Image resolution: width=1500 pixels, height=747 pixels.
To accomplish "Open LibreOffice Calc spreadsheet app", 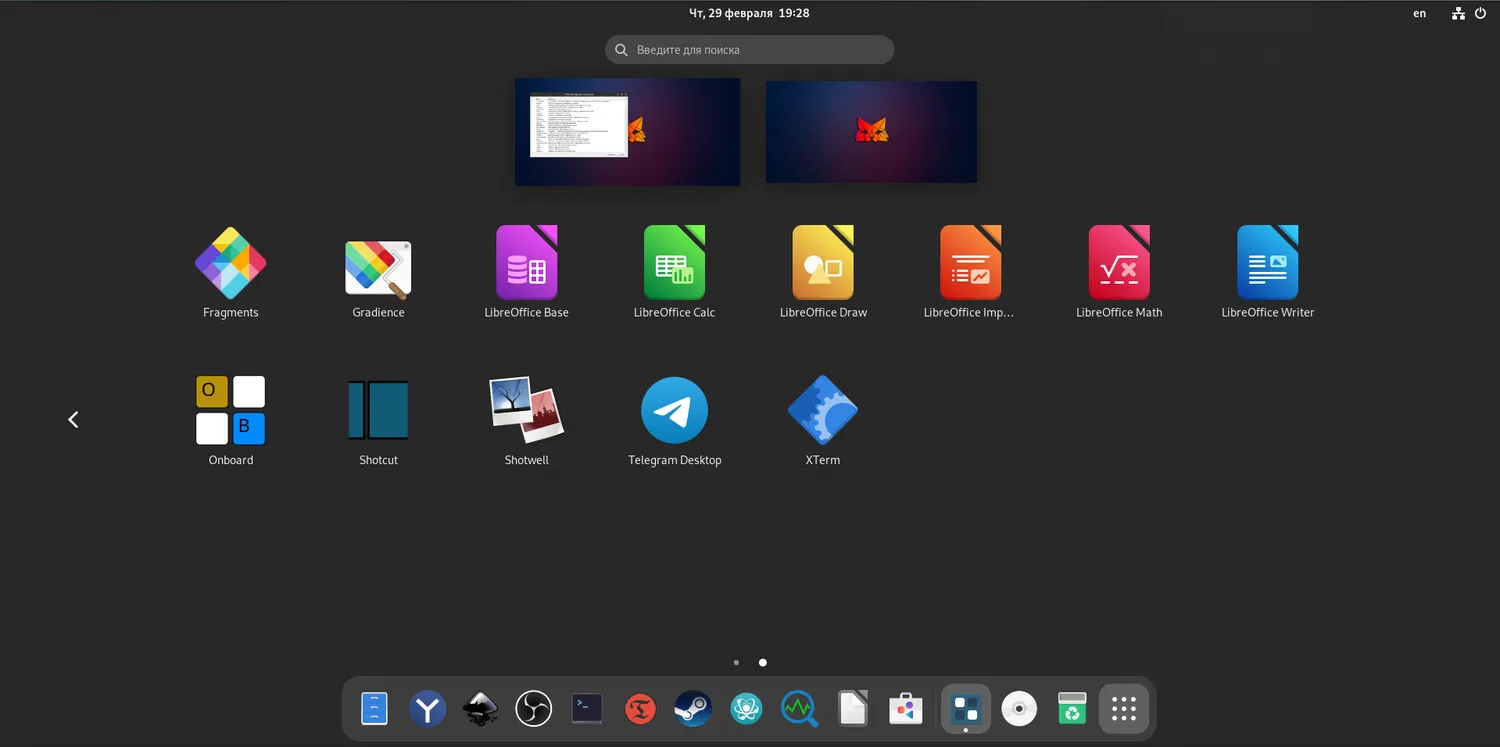I will [675, 262].
